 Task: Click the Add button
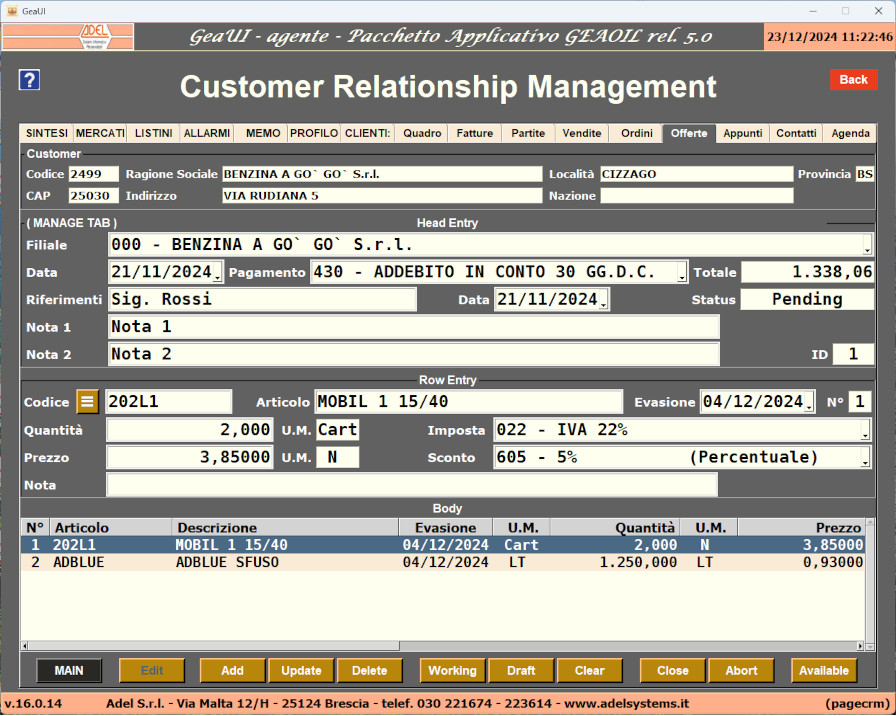pos(232,670)
